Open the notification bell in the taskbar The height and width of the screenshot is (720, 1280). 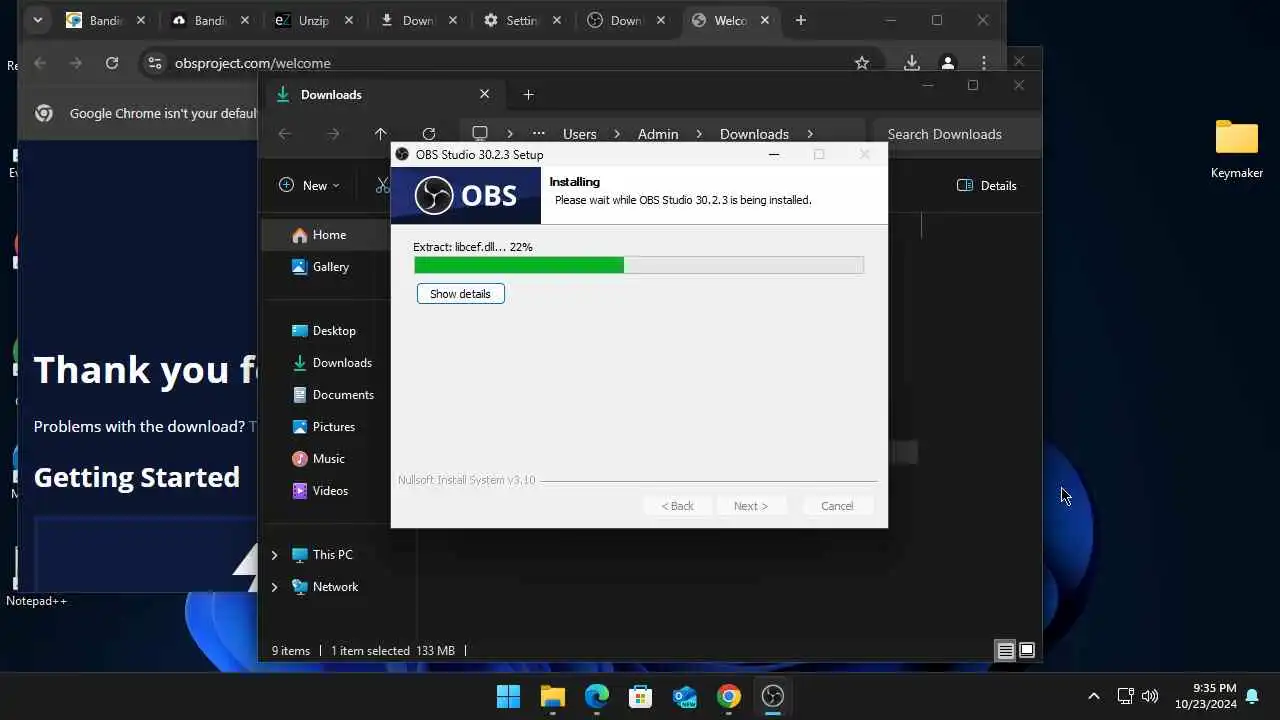[x=1252, y=696]
